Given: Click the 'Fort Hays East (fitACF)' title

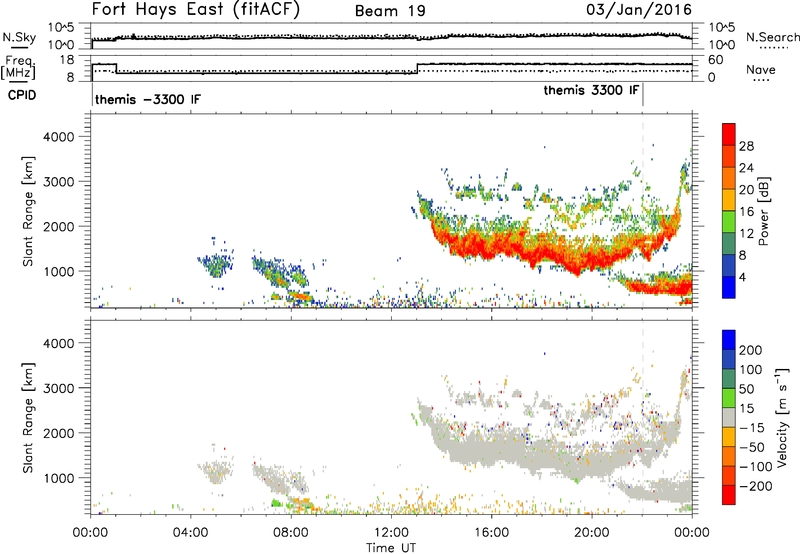Looking at the screenshot, I should click(x=196, y=9).
